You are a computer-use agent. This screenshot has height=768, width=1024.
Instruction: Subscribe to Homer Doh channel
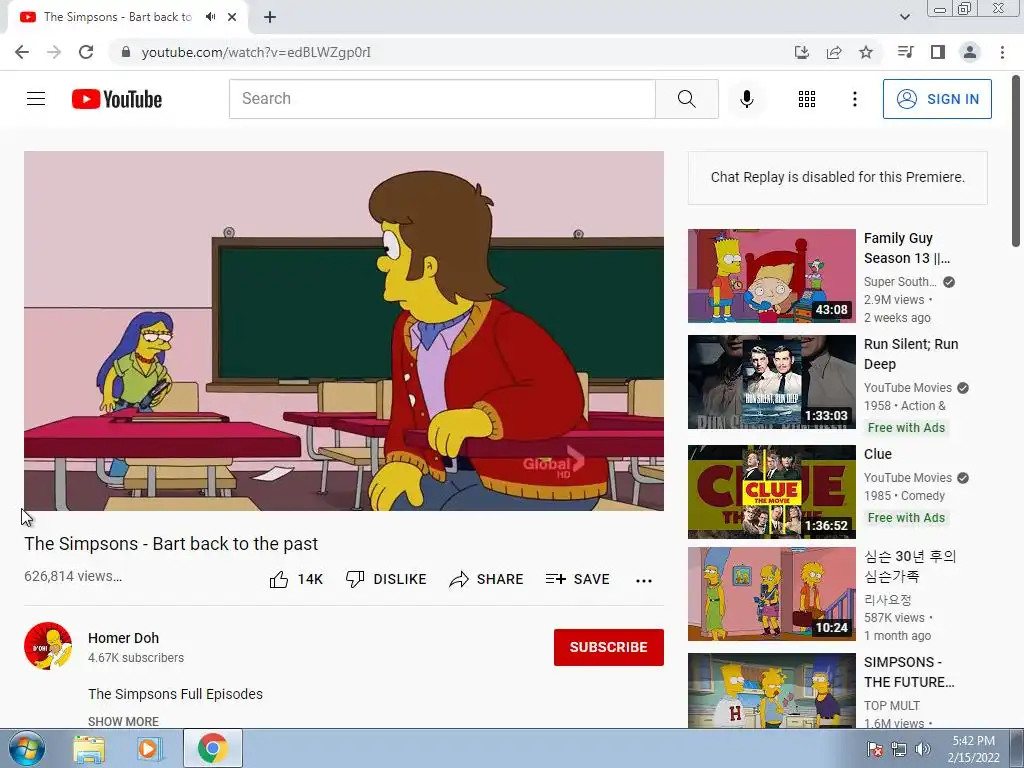609,647
